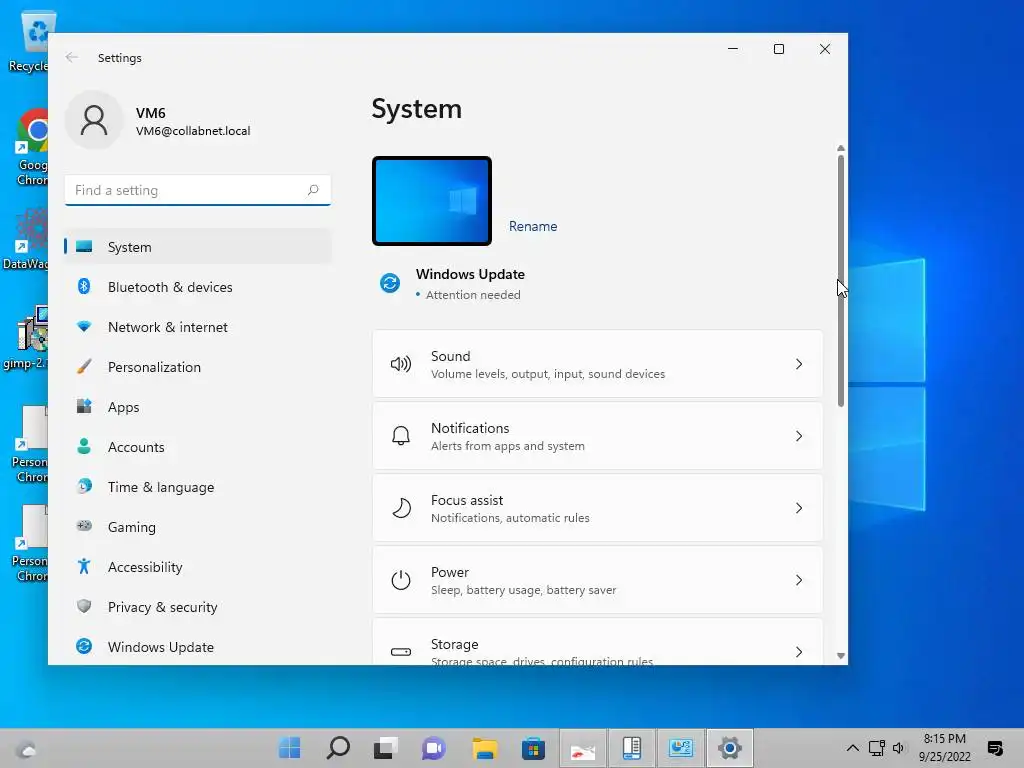Click the Settings gear on the taskbar
The width and height of the screenshot is (1024, 768).
coord(729,748)
